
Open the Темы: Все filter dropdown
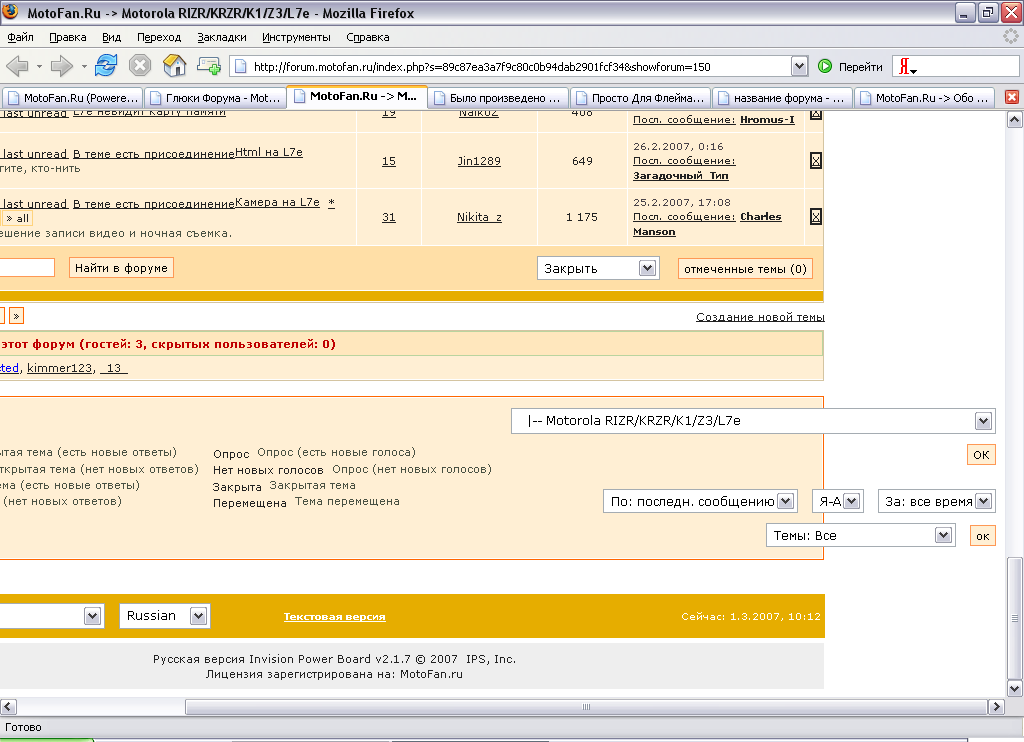click(860, 536)
